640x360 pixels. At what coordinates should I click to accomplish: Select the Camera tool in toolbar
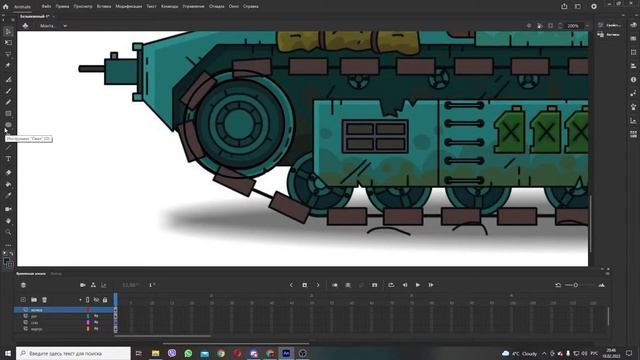tap(8, 209)
